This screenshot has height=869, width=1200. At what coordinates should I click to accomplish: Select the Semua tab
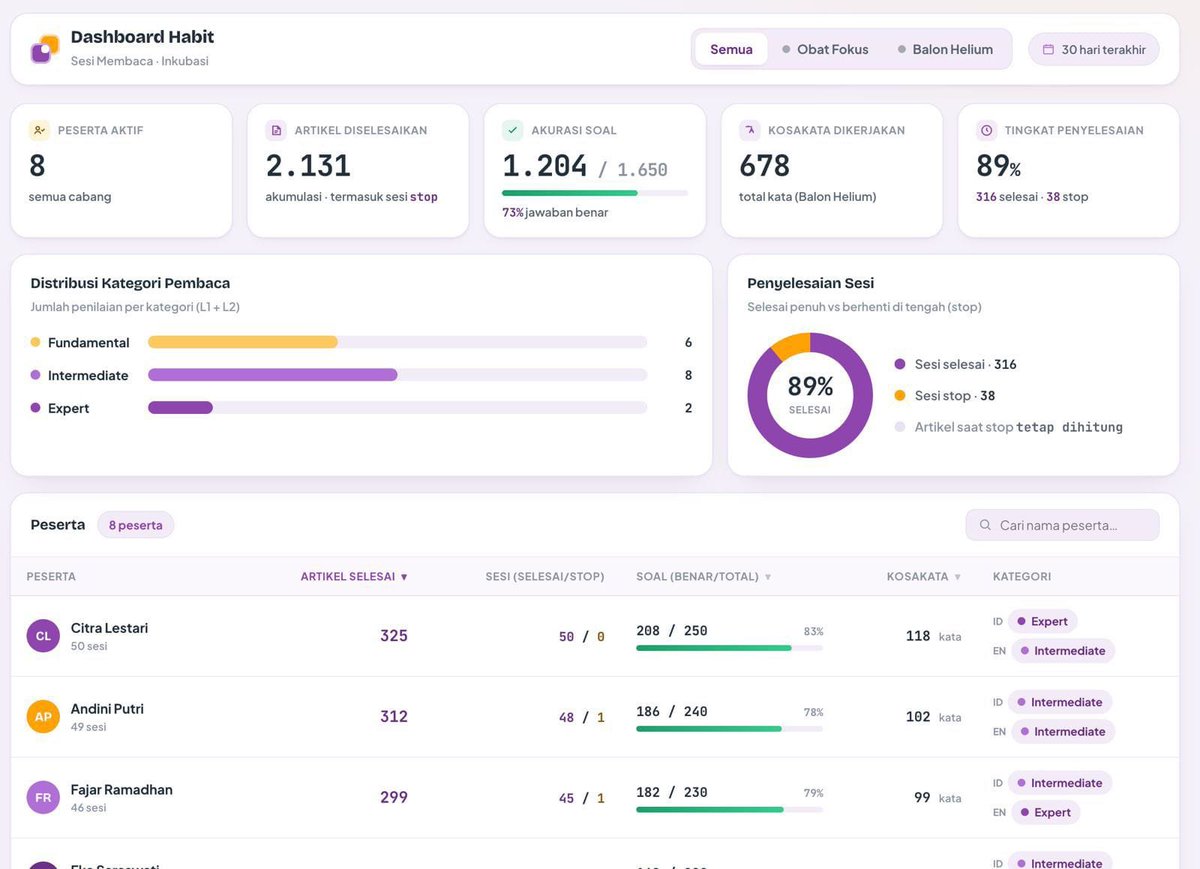(731, 49)
